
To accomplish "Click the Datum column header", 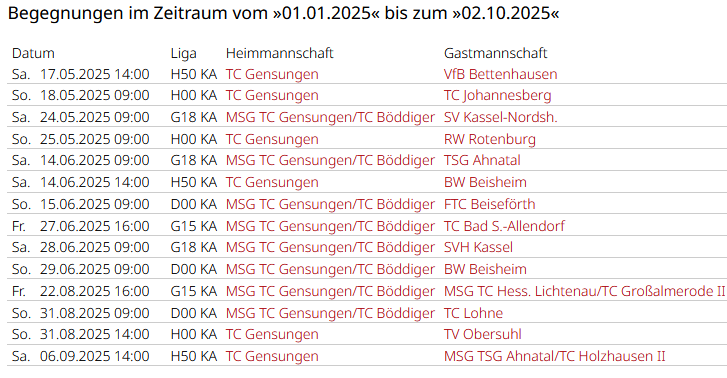I will [x=33, y=53].
